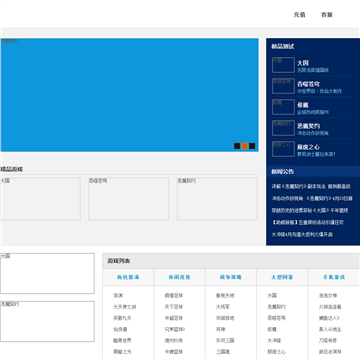Open 攻城掠地 in the 战争策略 column
Viewport: 360px width, 360px height.
click(225, 318)
